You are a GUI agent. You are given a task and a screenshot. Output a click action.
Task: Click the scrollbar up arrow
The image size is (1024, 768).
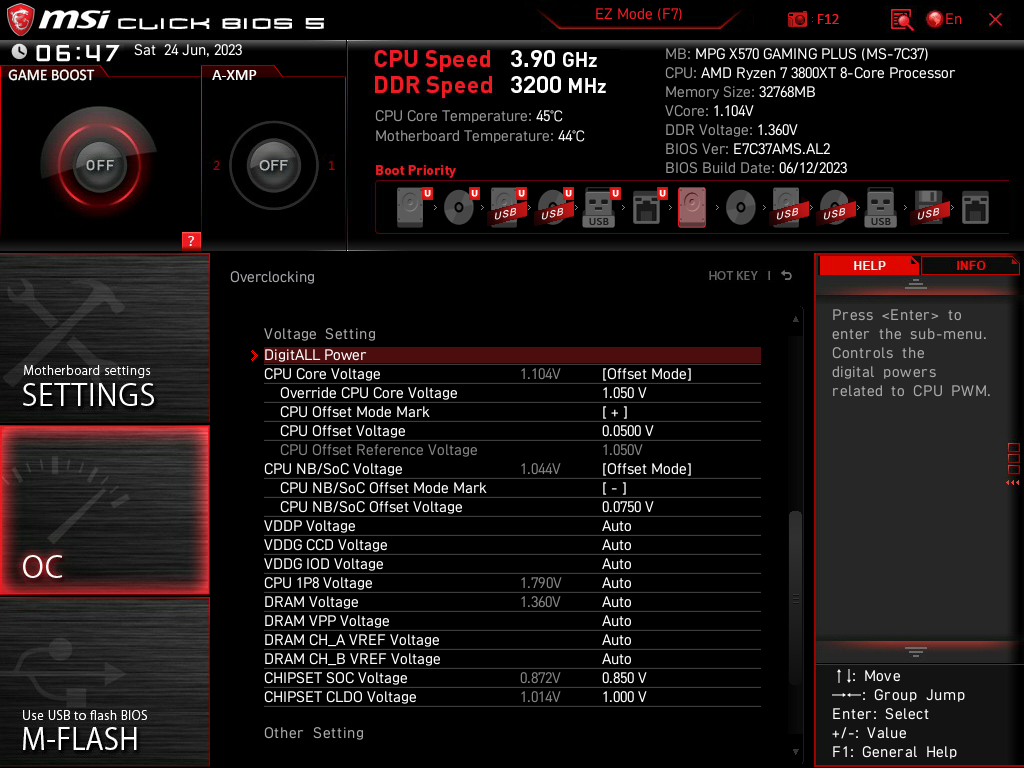[795, 319]
